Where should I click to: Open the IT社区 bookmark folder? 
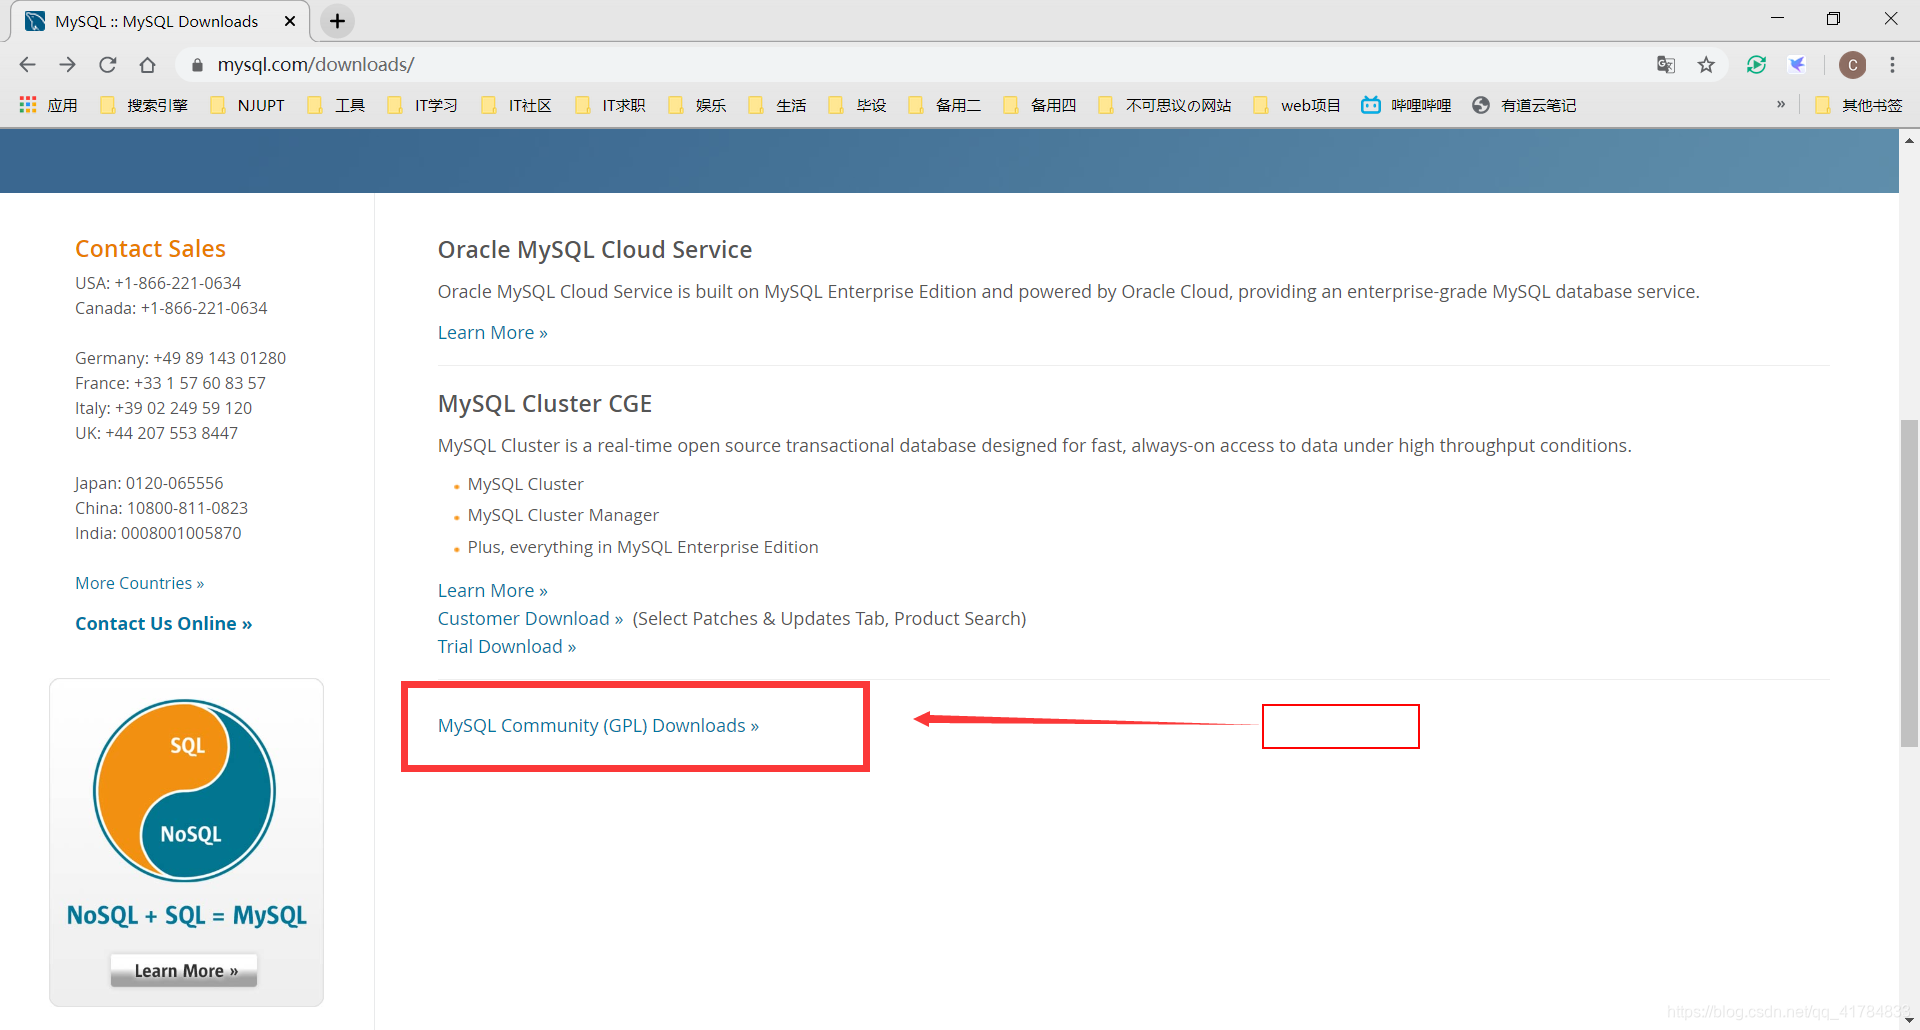(x=517, y=105)
